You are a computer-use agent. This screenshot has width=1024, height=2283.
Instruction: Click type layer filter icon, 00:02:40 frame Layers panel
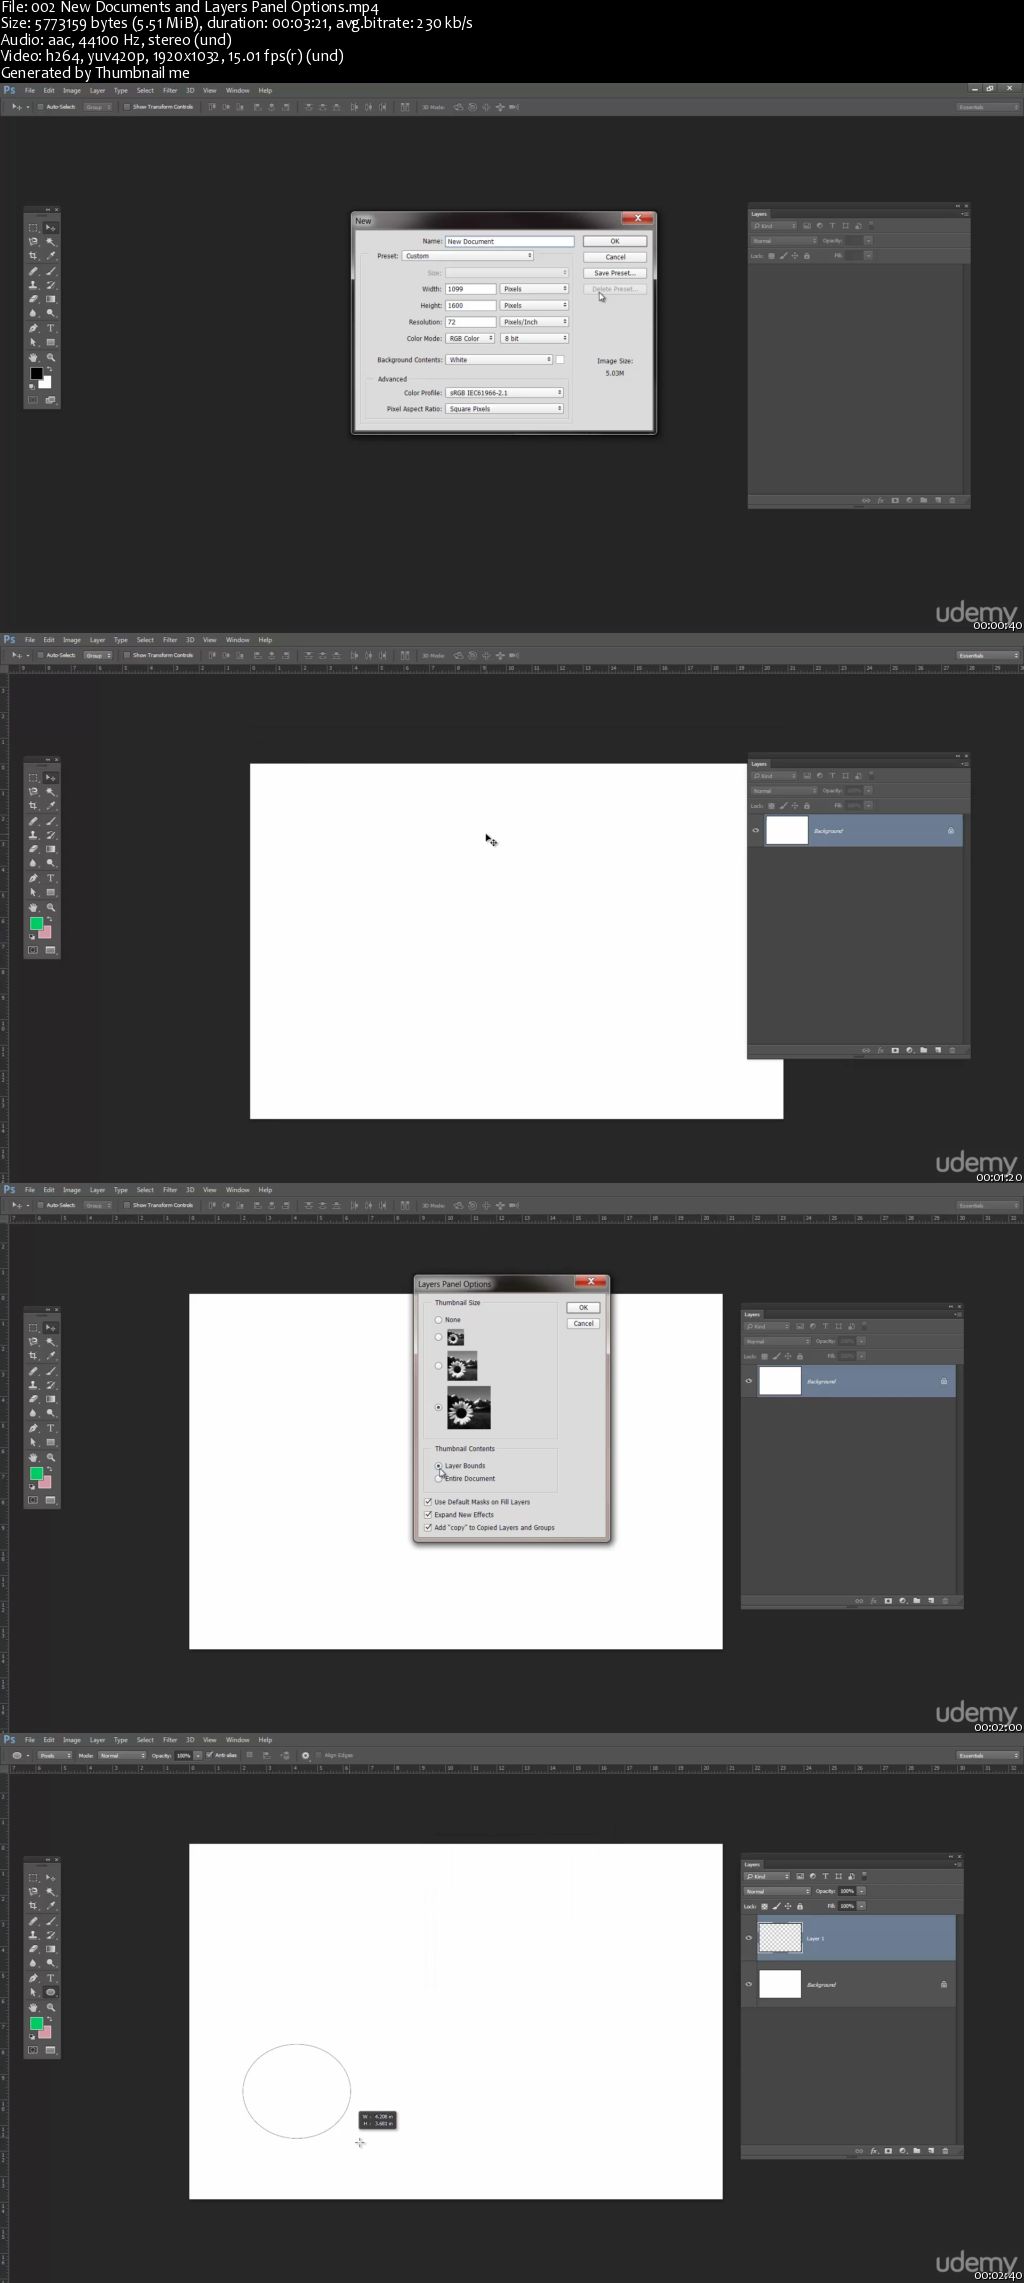825,1876
